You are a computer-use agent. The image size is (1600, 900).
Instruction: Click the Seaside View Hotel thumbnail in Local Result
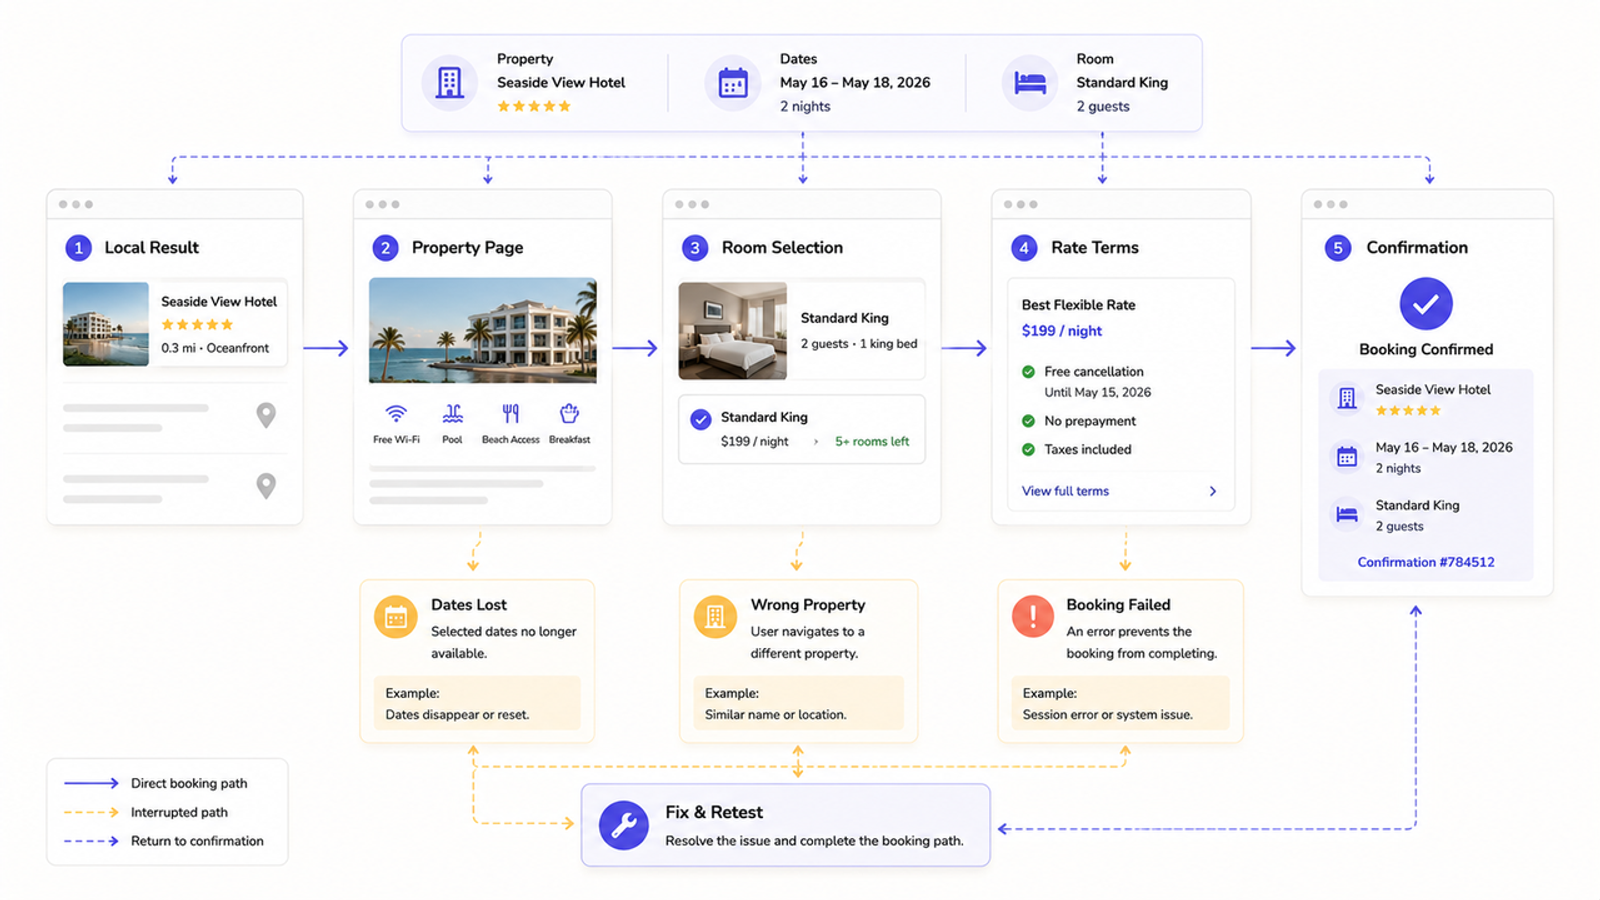(105, 324)
